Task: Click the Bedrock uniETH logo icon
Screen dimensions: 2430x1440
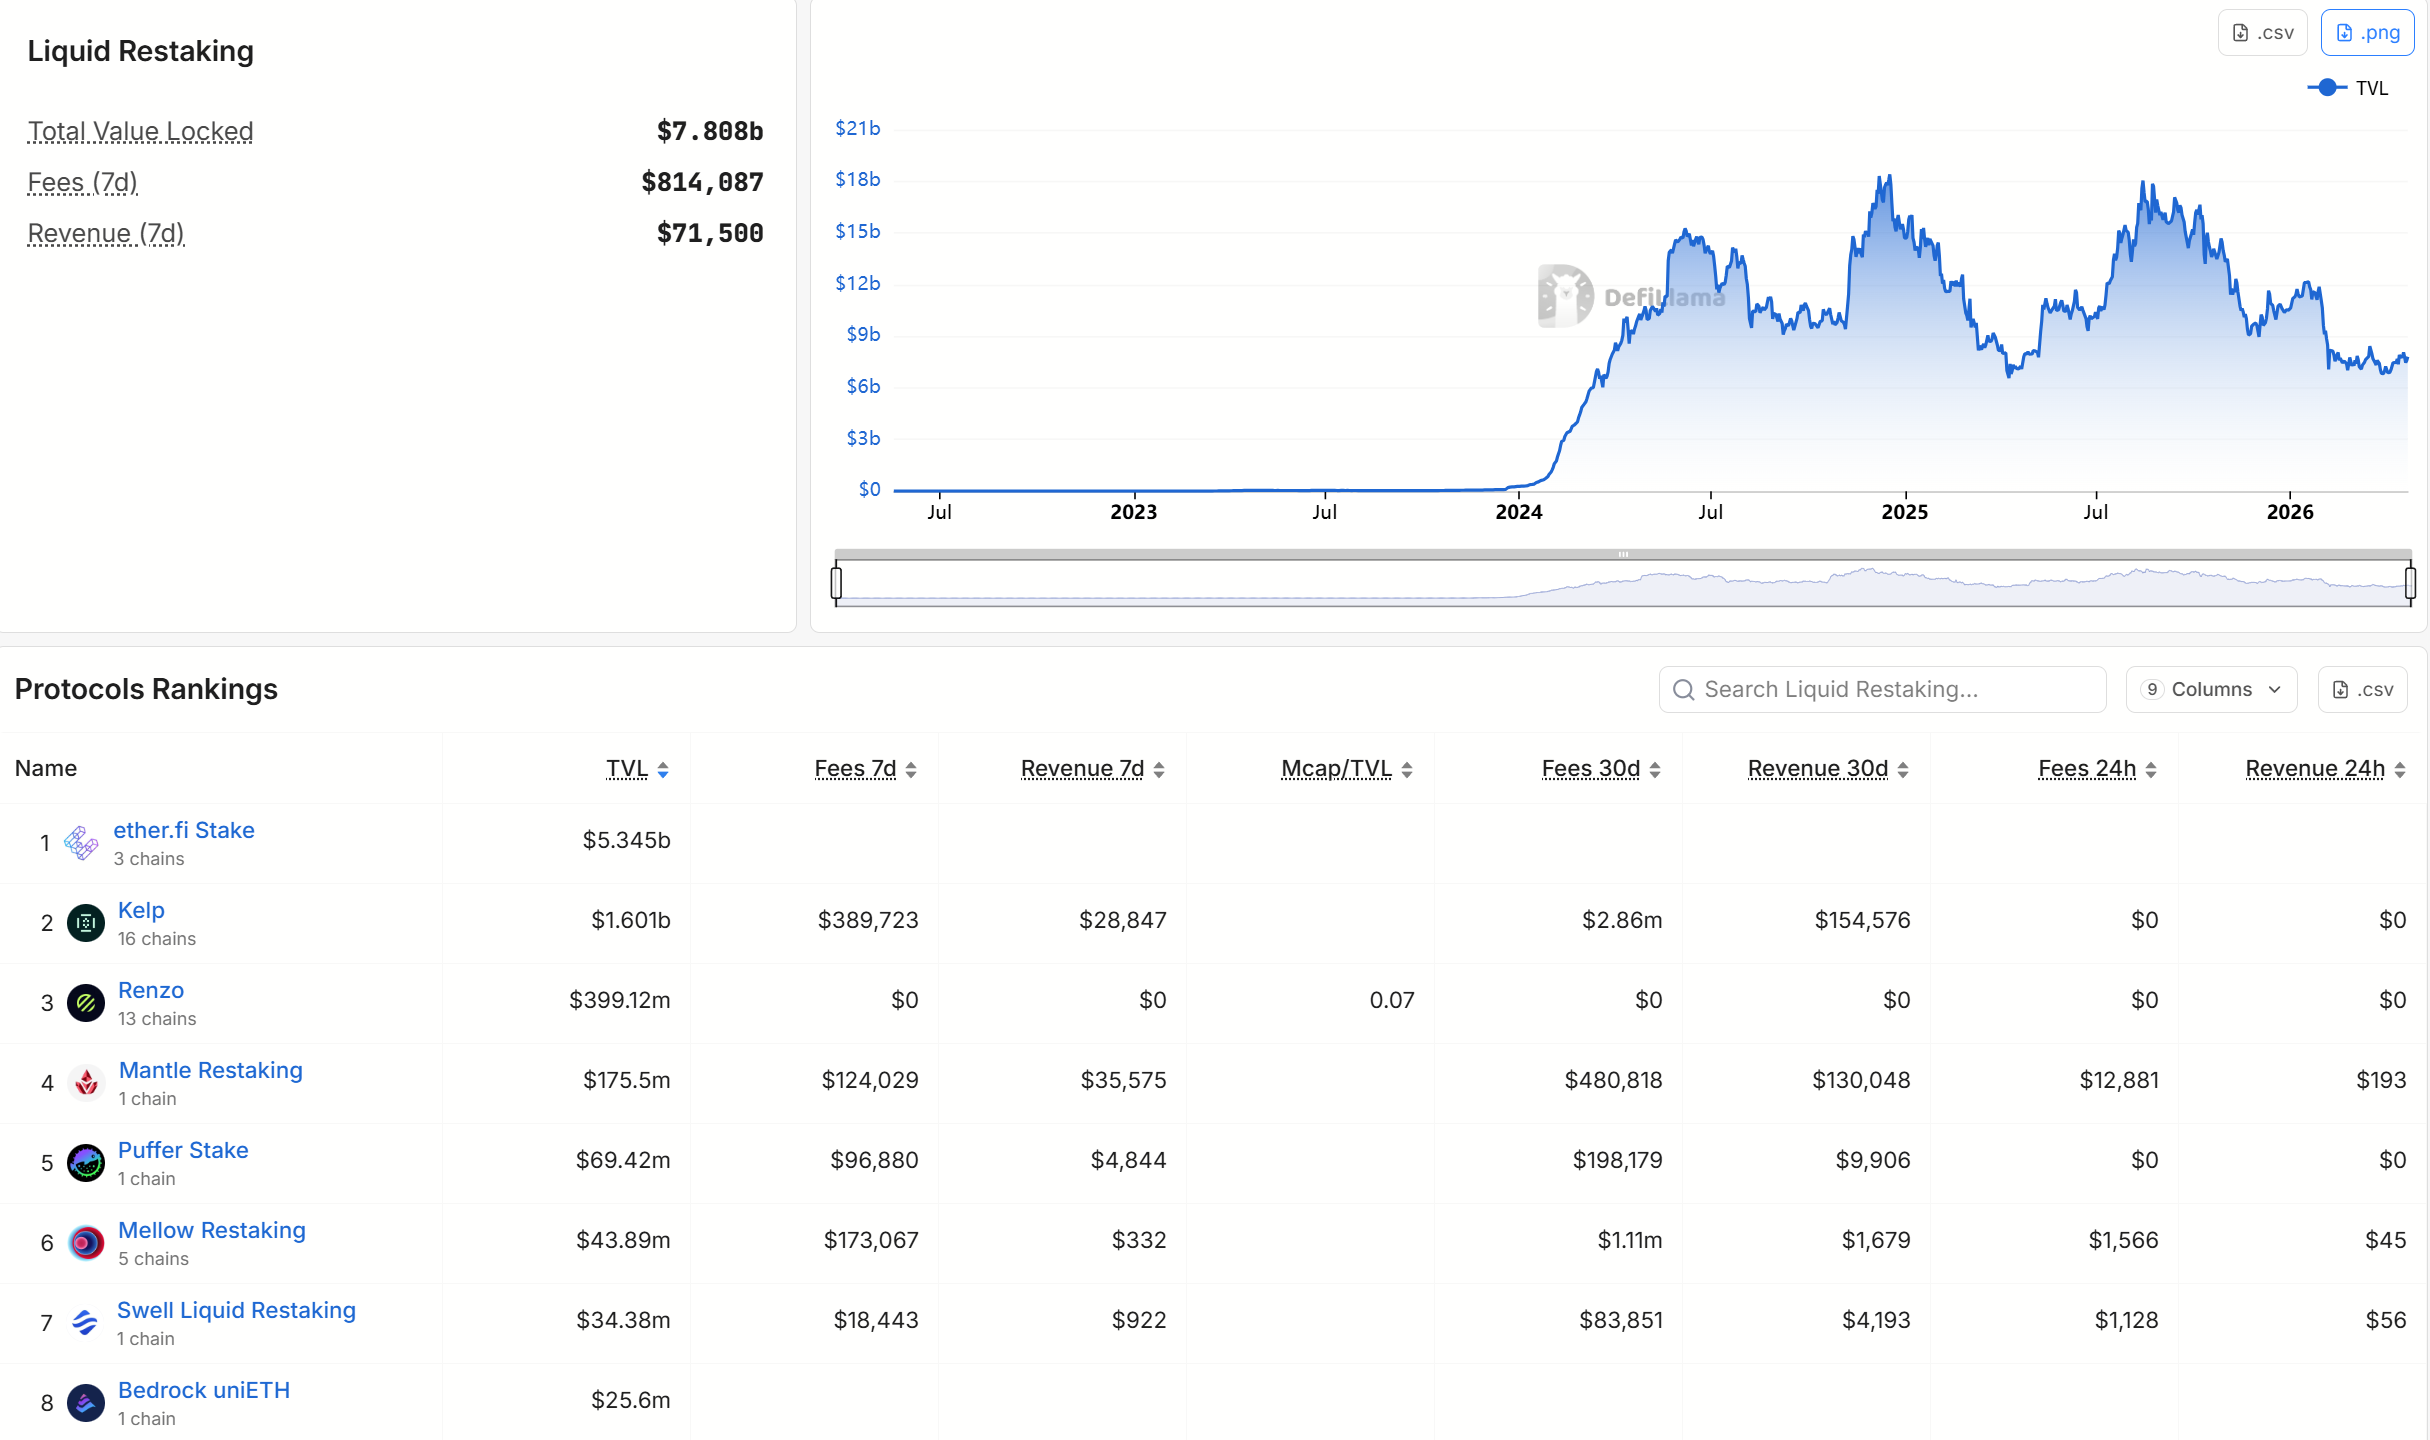Action: coord(86,1403)
